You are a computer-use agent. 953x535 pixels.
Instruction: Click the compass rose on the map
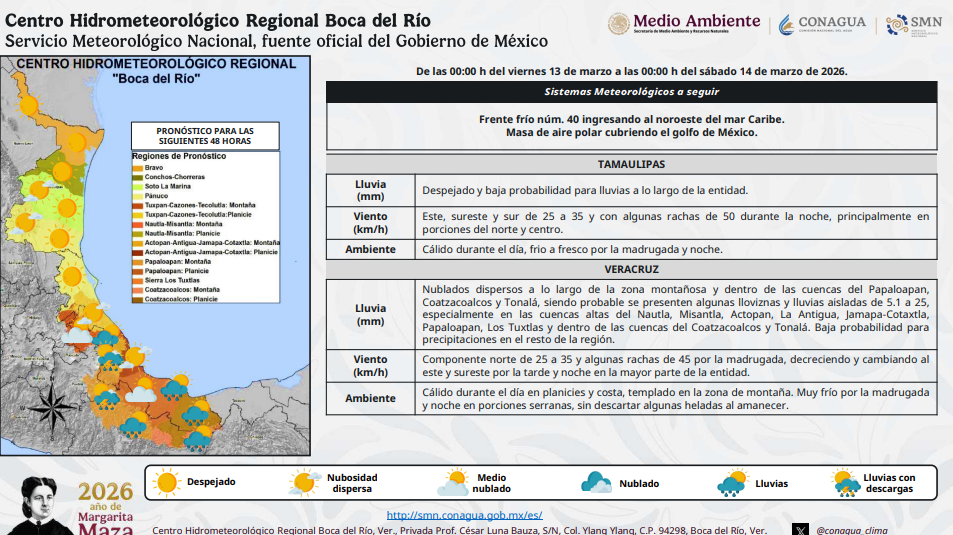tap(45, 404)
